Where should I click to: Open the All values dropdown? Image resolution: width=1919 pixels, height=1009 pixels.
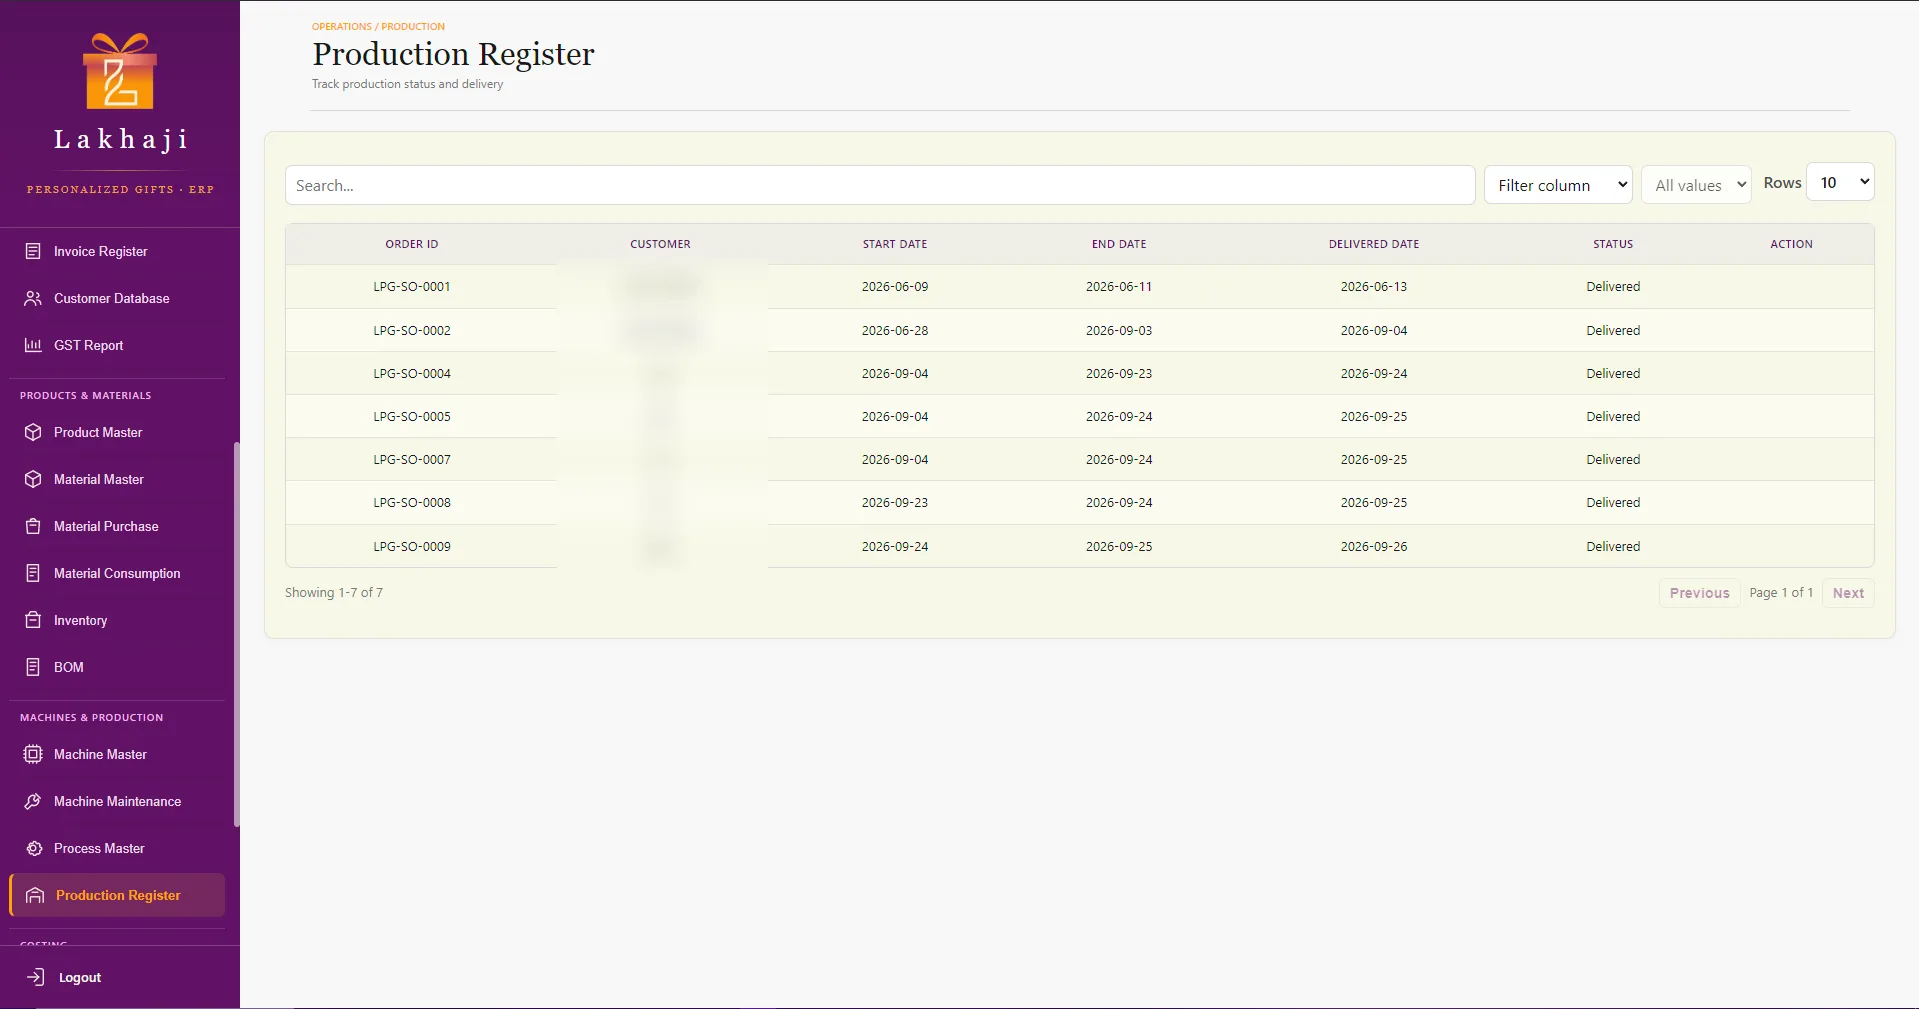[x=1696, y=185]
